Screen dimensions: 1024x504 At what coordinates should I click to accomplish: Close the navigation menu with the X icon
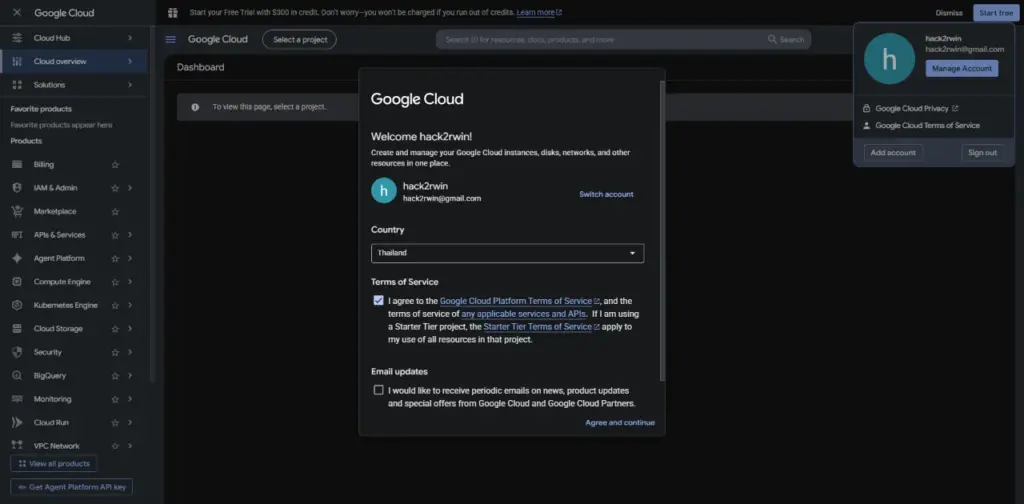point(17,12)
